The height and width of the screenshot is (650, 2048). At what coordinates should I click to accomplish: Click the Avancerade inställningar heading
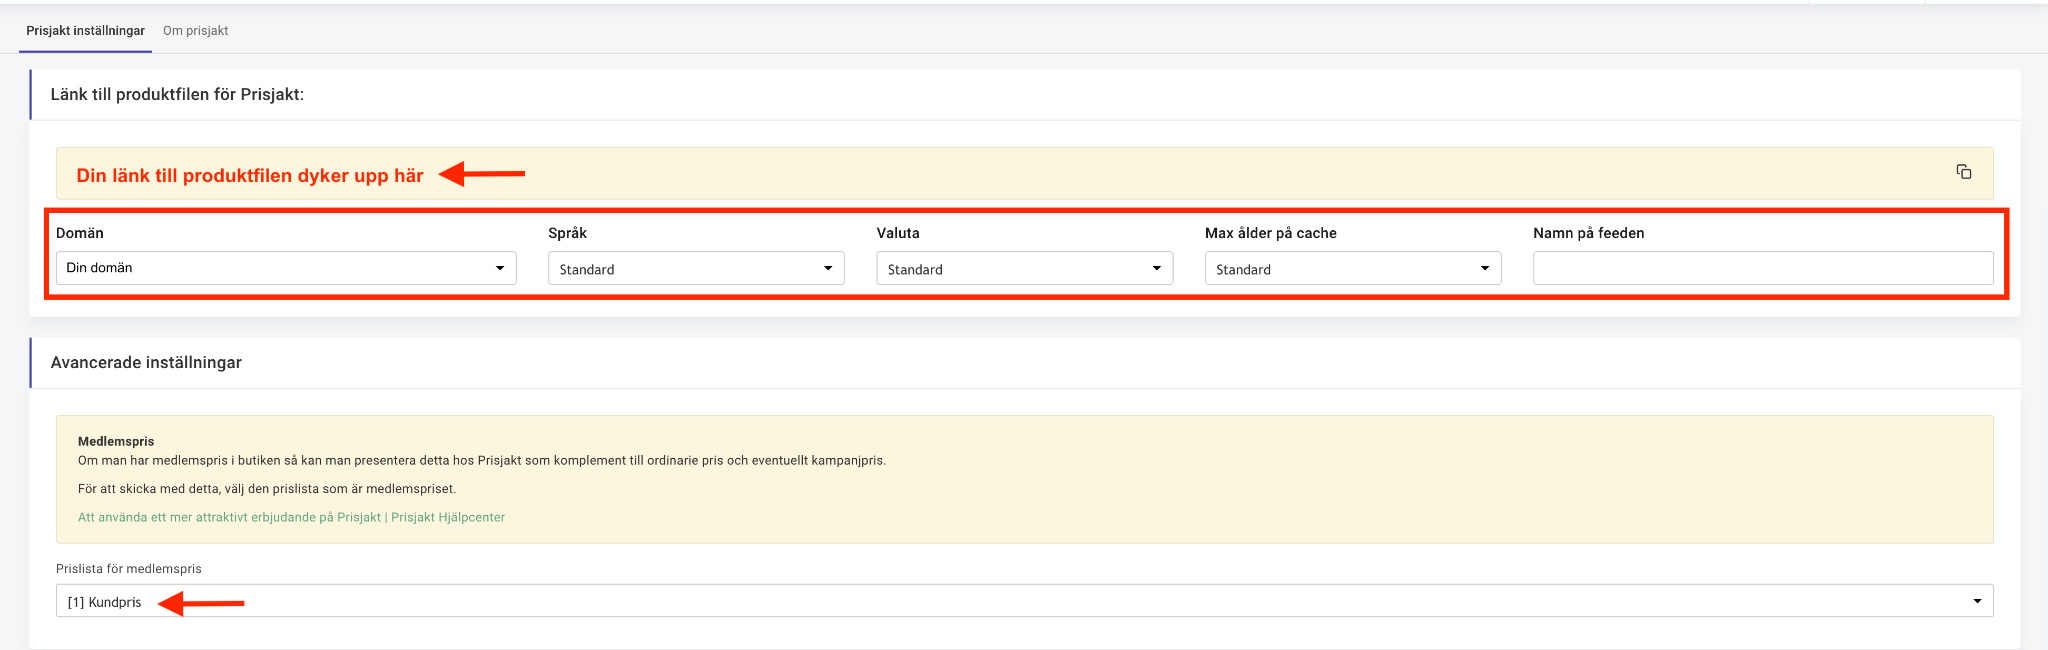(x=146, y=362)
